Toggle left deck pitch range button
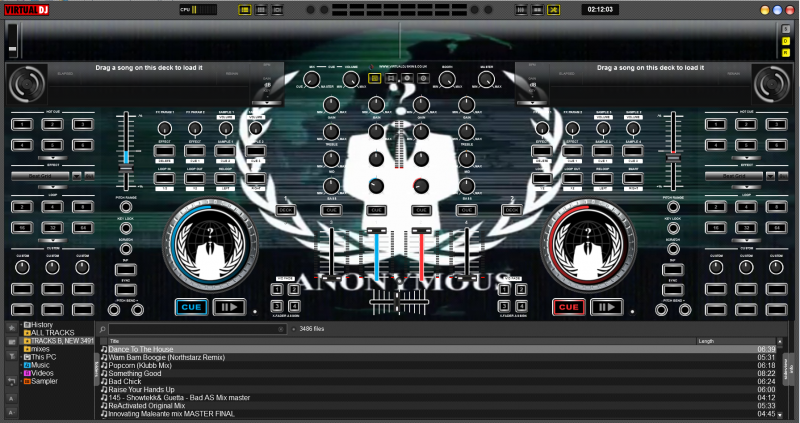 (126, 207)
